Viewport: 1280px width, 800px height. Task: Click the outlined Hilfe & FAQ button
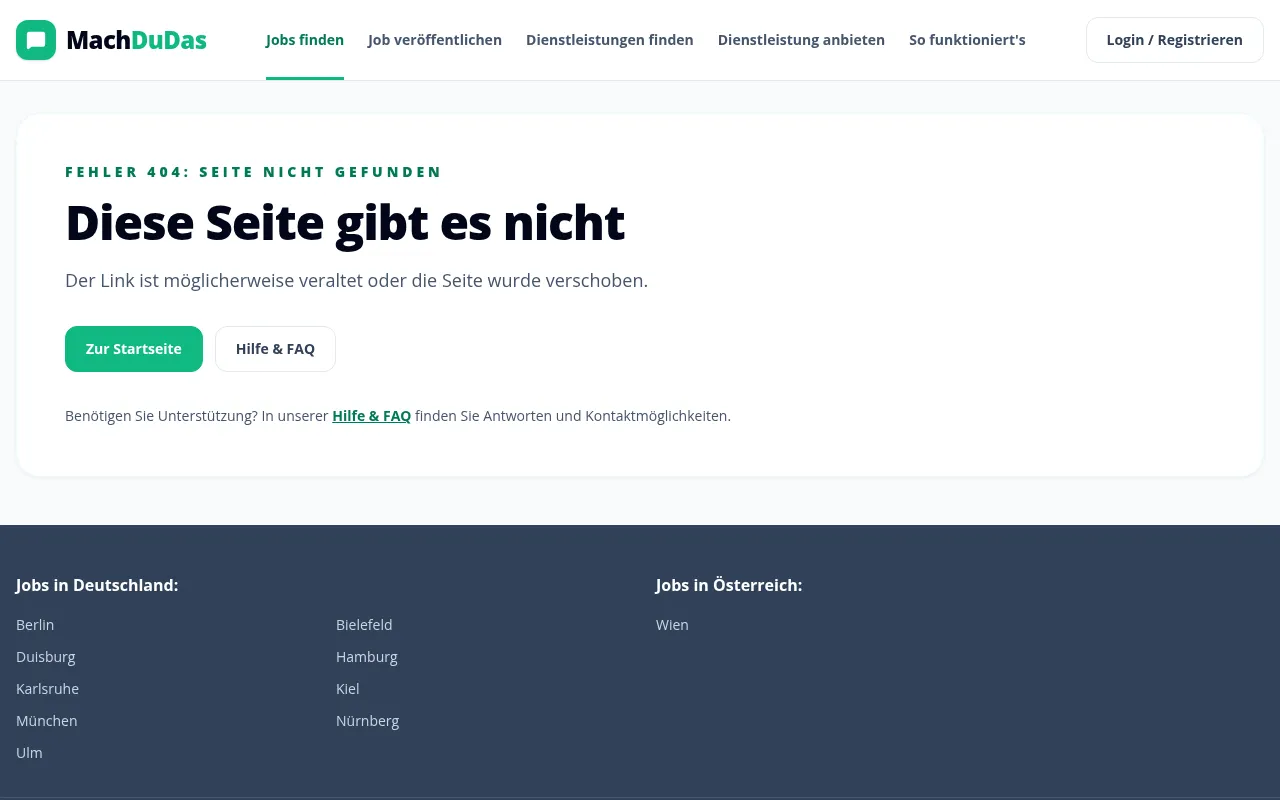coord(275,349)
